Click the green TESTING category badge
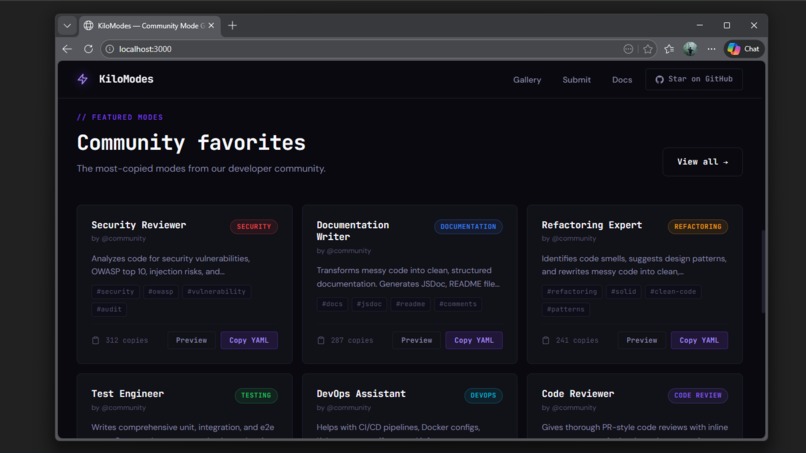 point(256,395)
